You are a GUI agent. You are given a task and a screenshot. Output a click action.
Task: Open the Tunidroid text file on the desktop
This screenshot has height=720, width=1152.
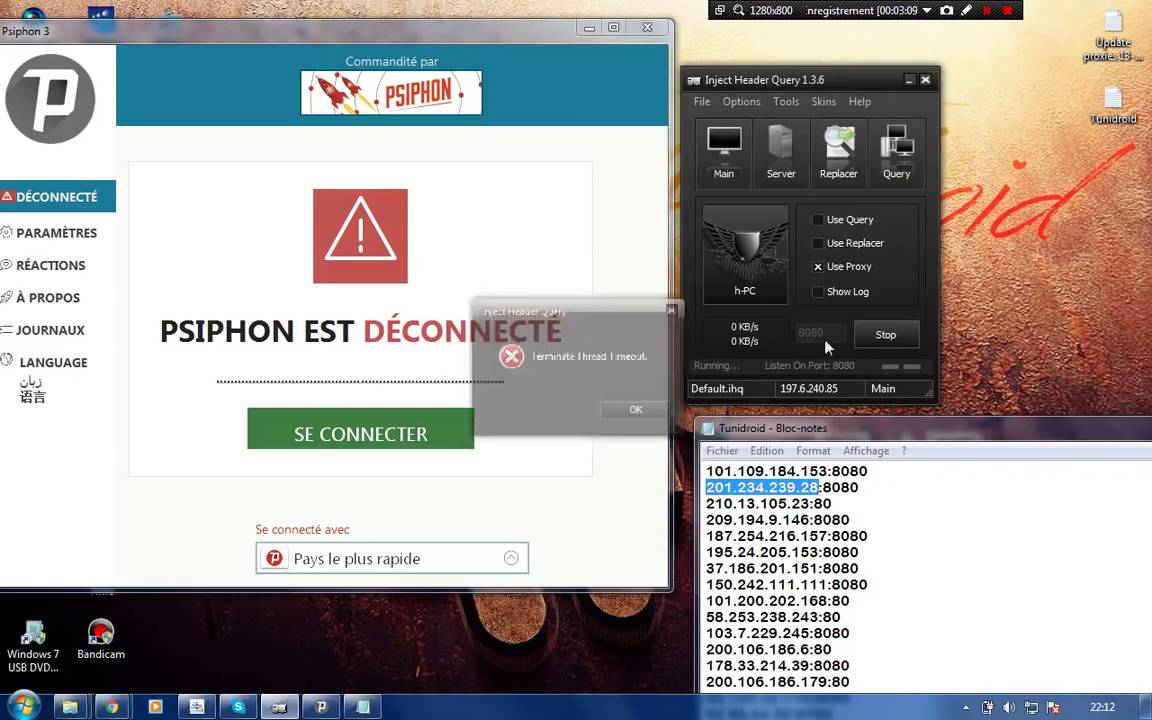[1113, 106]
